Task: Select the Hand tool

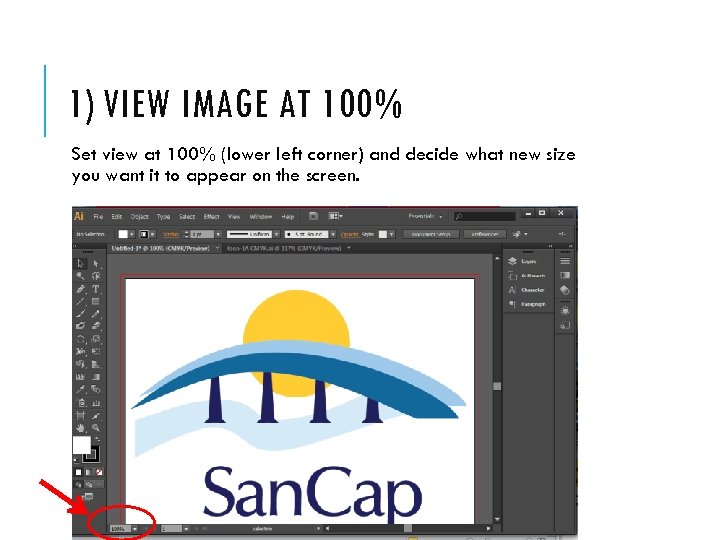Action: pos(80,428)
